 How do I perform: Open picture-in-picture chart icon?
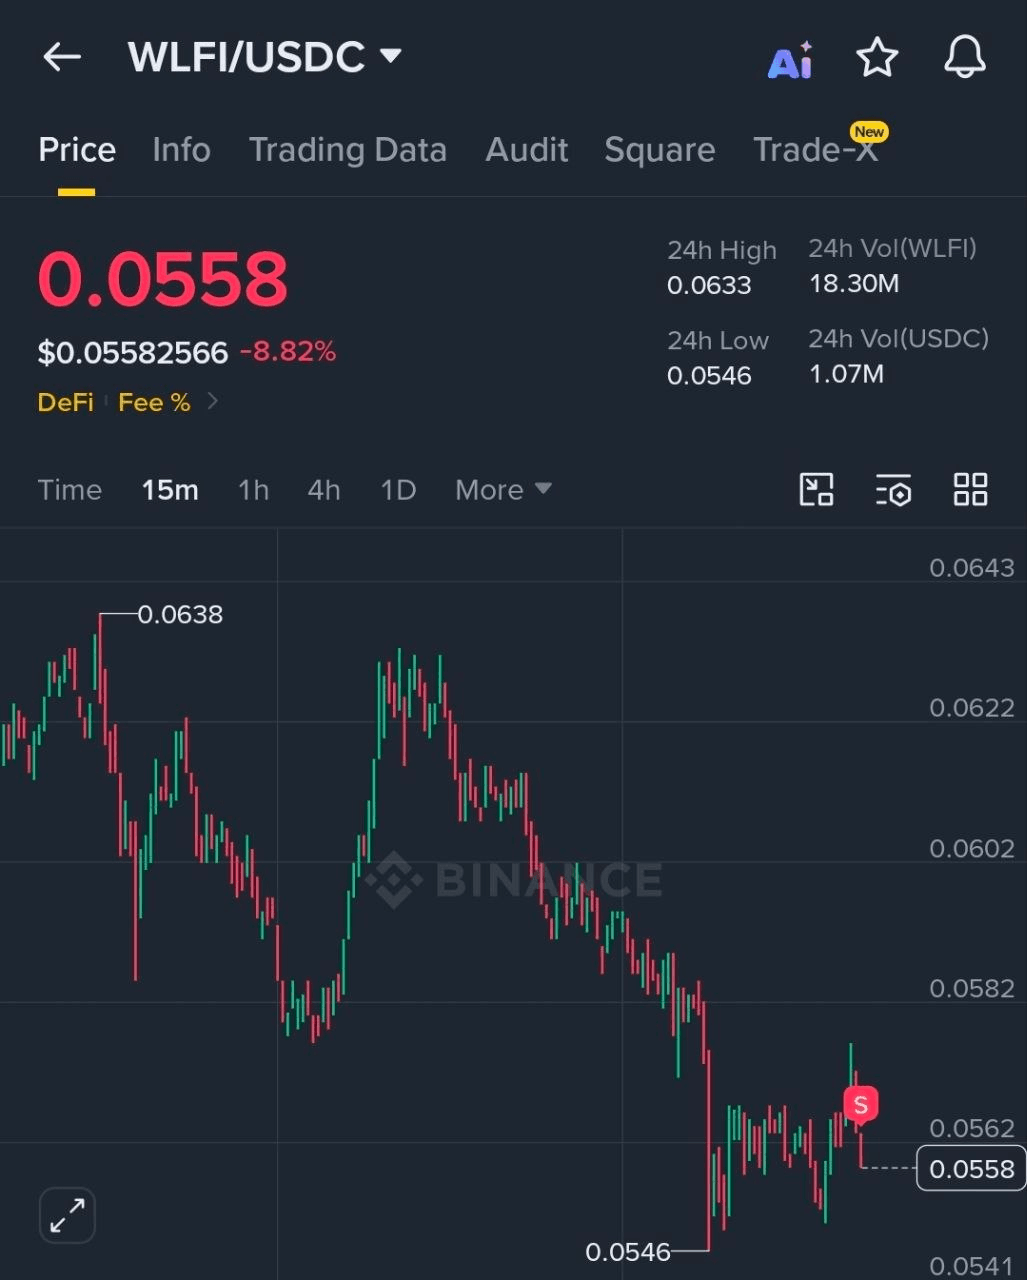pyautogui.click(x=817, y=490)
